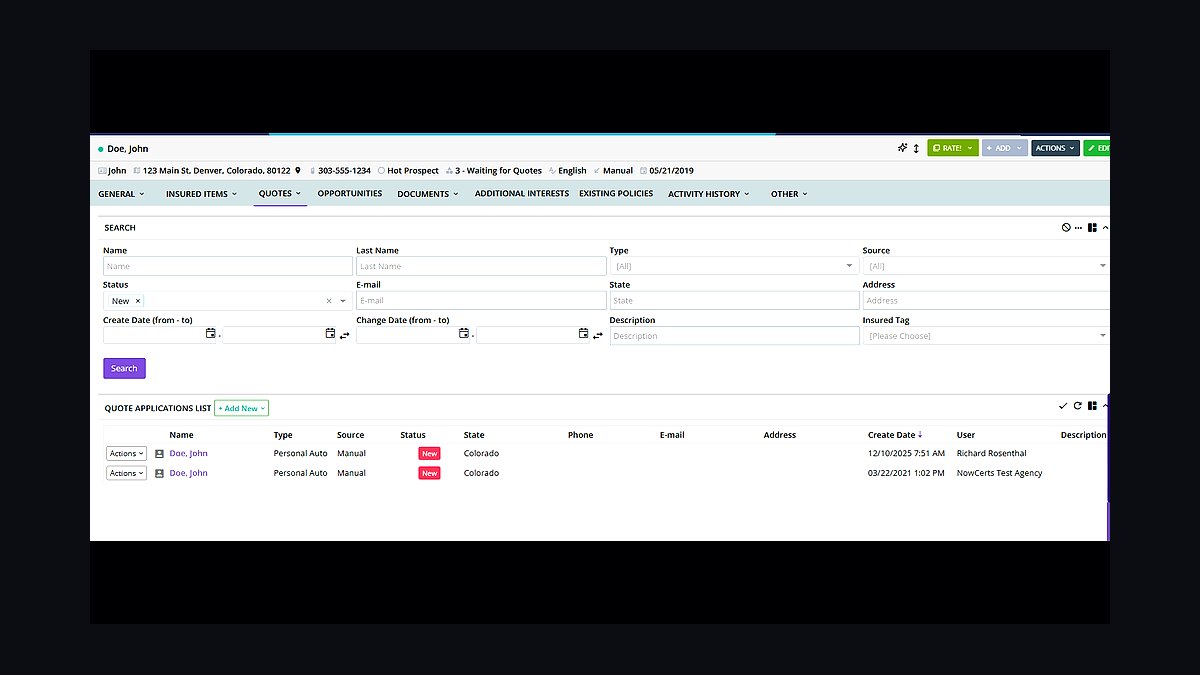Open Actions dropdown for NowCerts Test Agency row
The image size is (1200, 675).
pyautogui.click(x=126, y=474)
